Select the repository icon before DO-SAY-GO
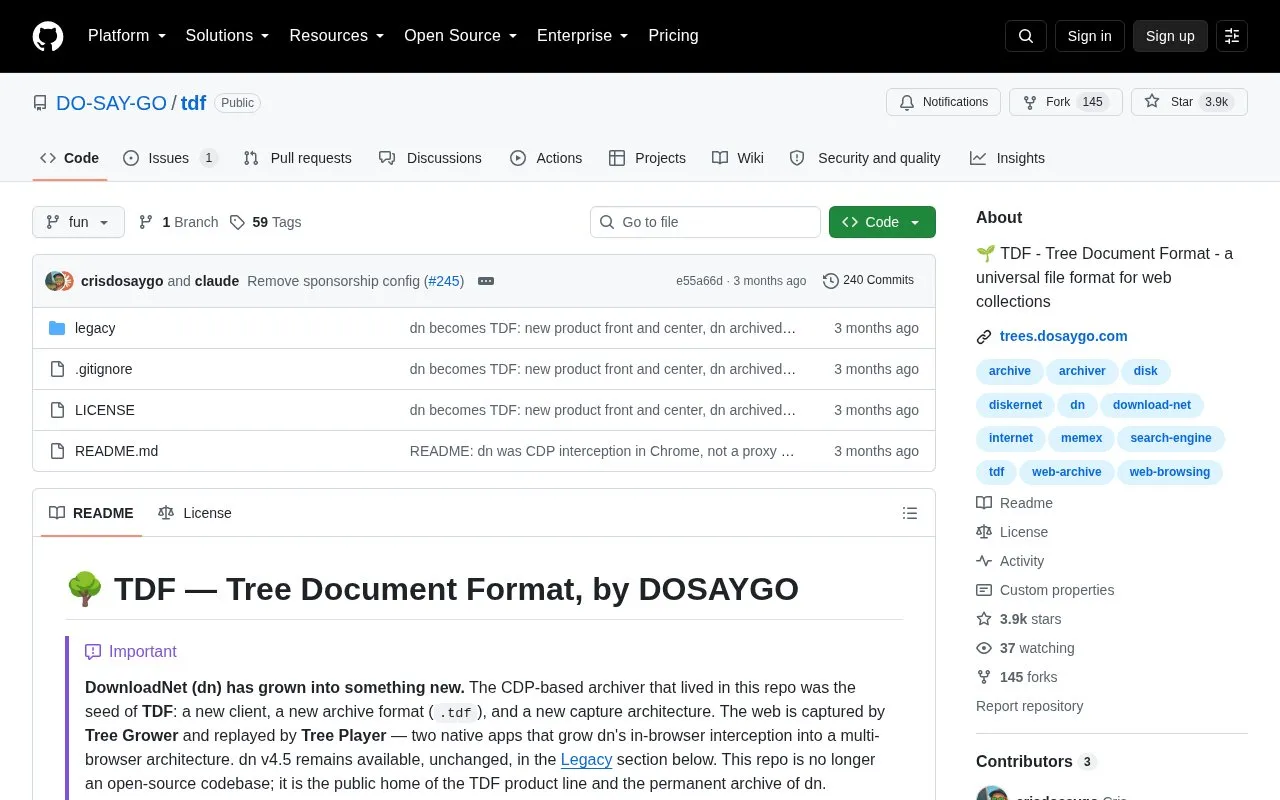Image resolution: width=1280 pixels, height=800 pixels. tap(40, 103)
